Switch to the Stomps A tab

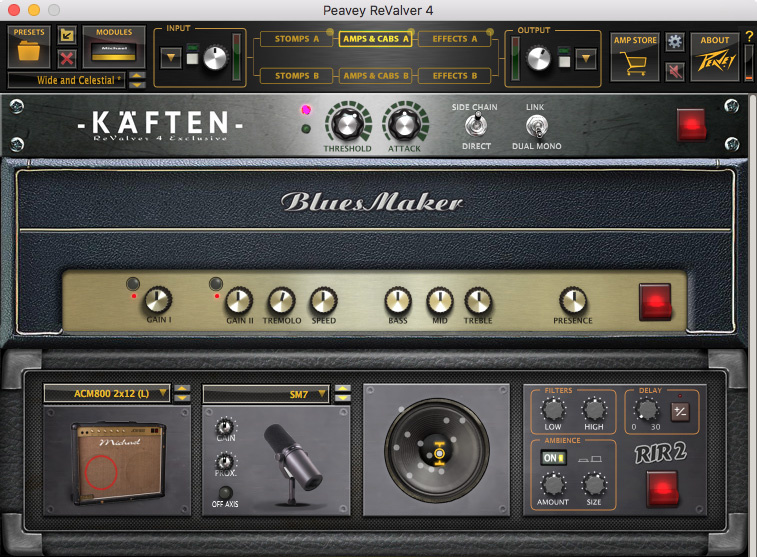(297, 39)
